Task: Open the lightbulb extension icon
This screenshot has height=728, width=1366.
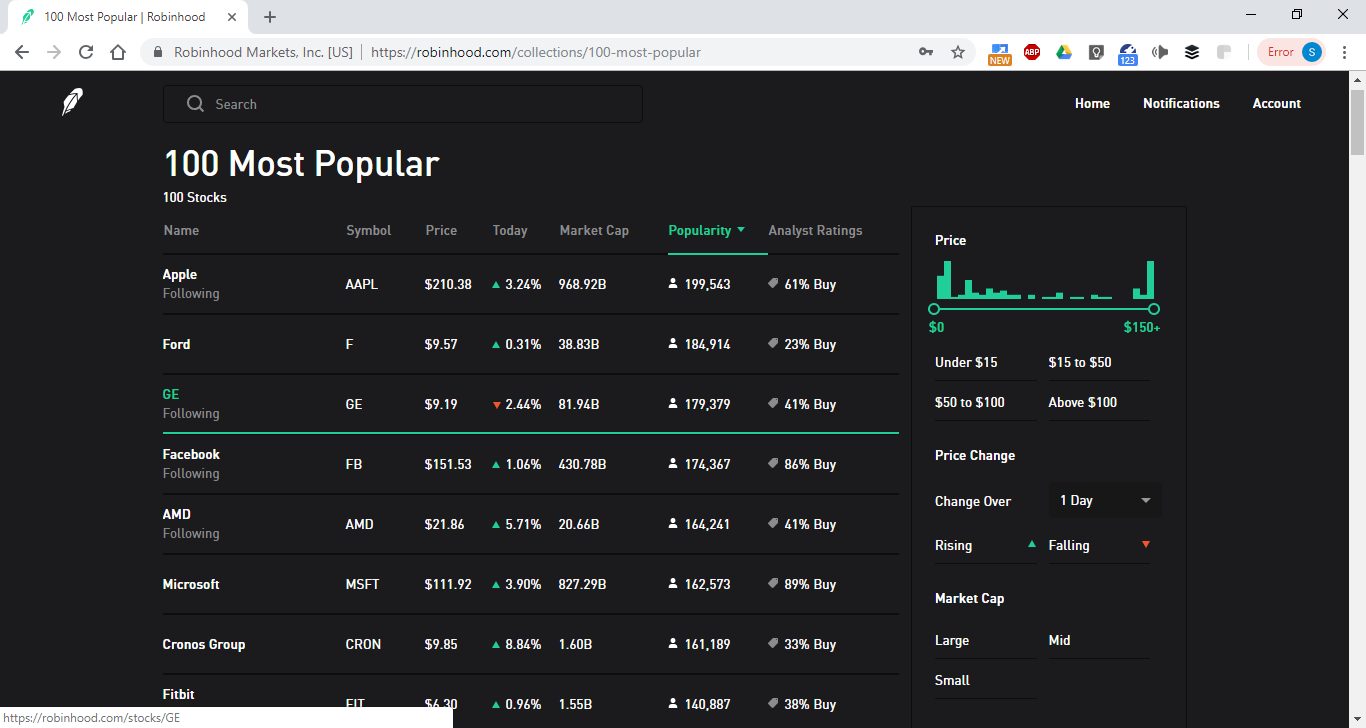Action: (1096, 52)
